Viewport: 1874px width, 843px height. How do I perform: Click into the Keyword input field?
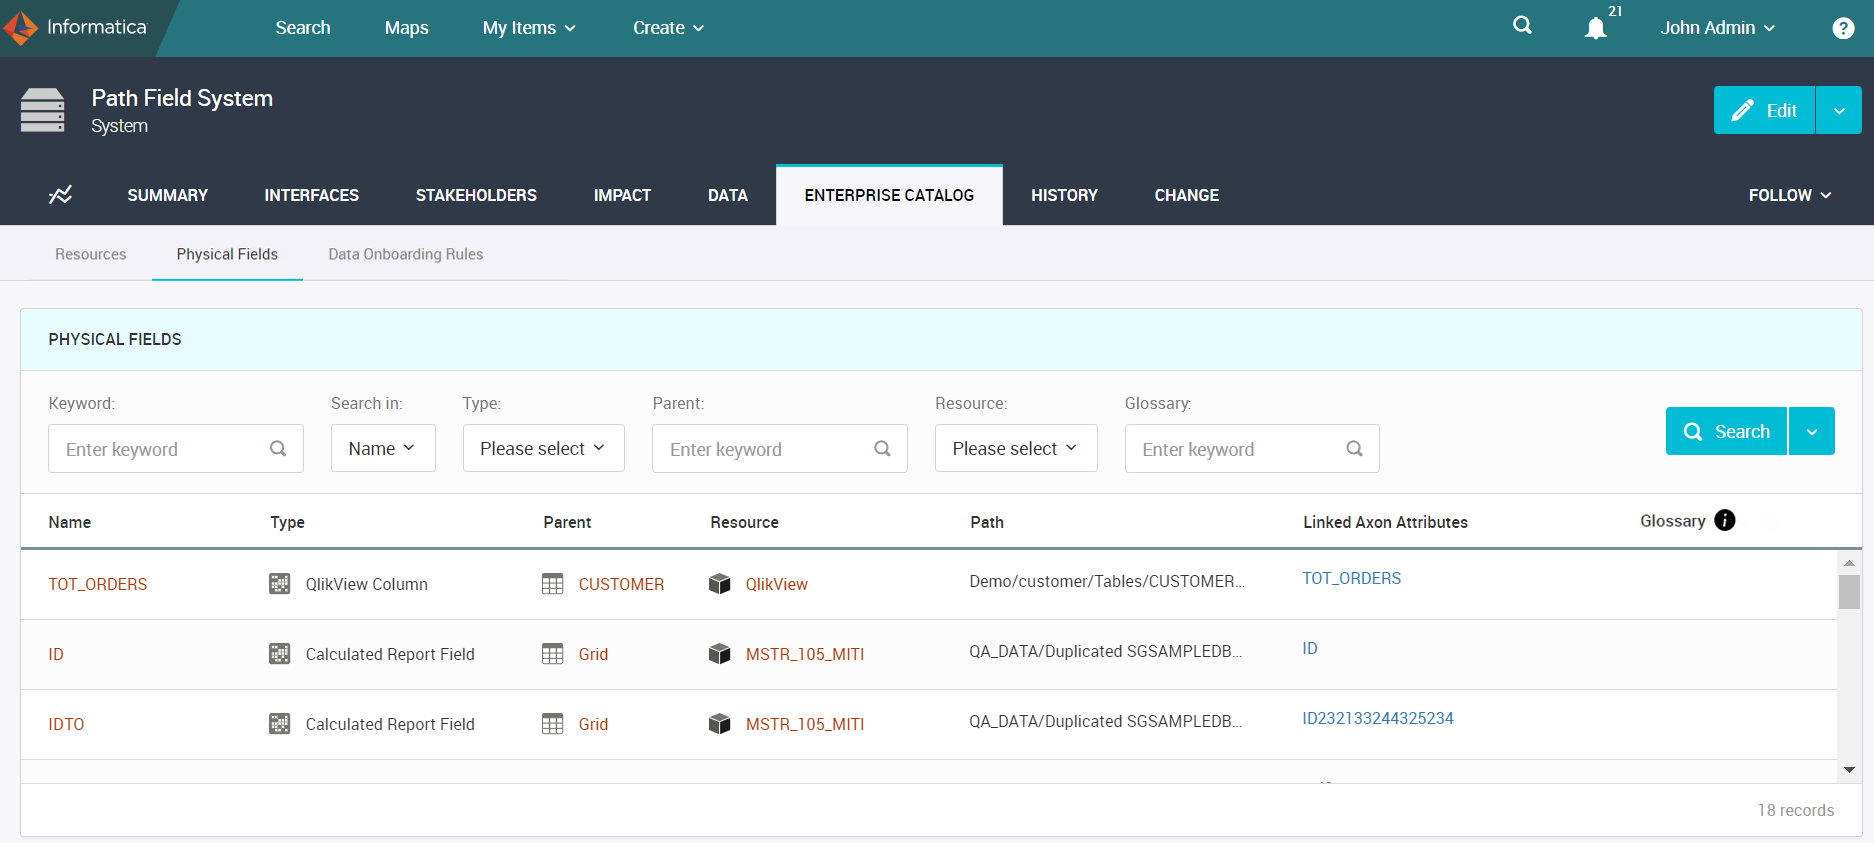coord(176,449)
